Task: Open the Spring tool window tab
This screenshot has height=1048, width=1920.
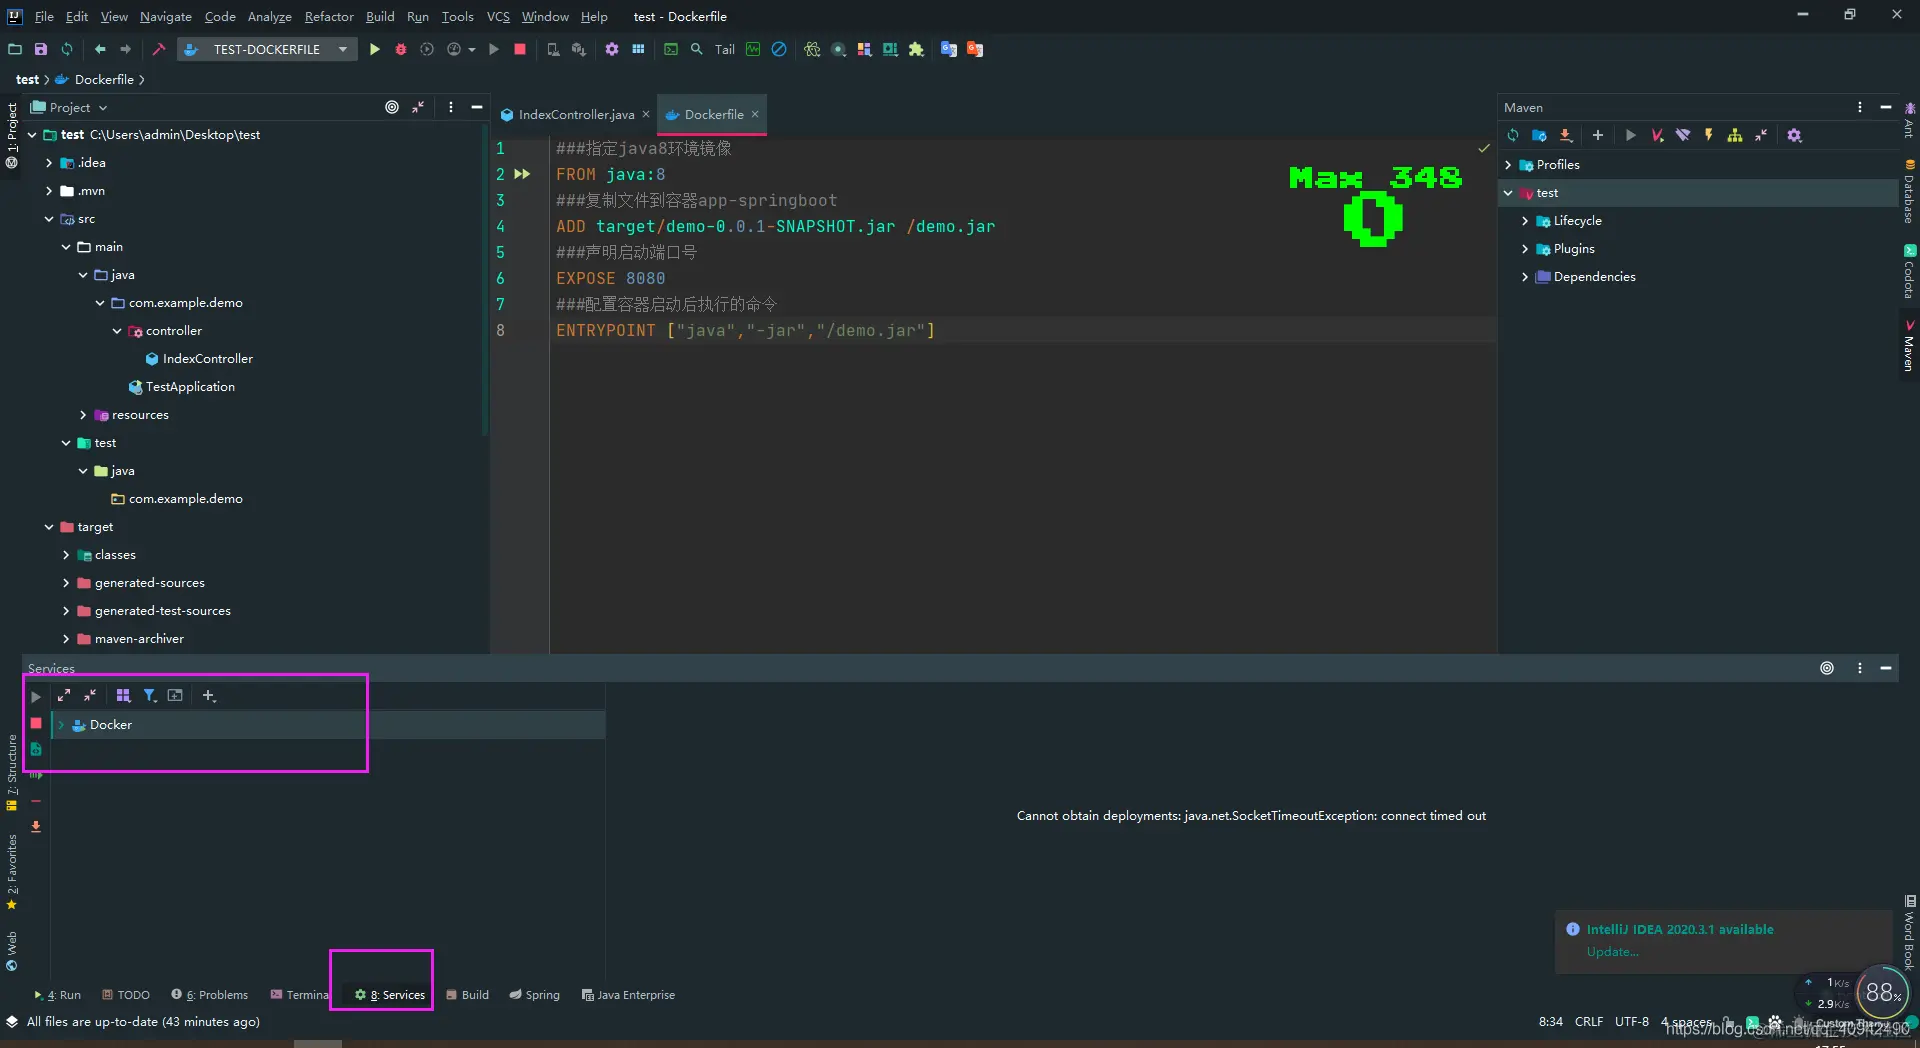Action: coord(534,995)
